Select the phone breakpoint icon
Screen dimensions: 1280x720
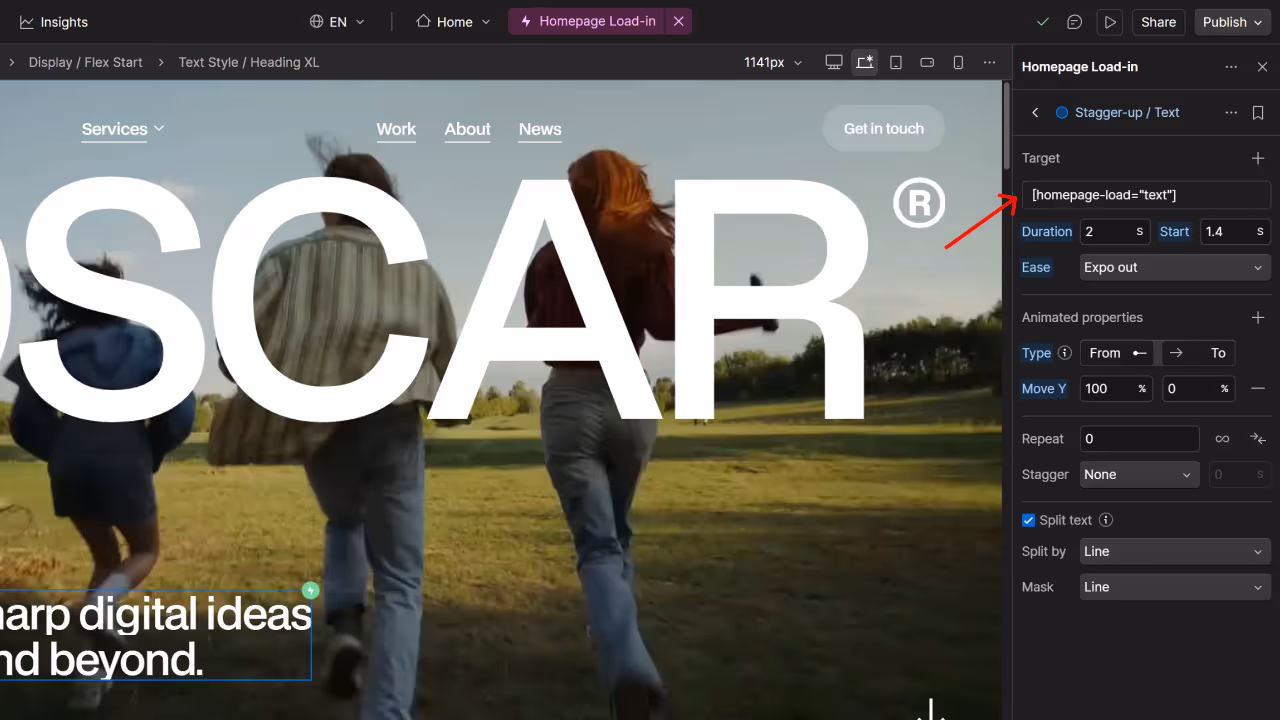[958, 62]
